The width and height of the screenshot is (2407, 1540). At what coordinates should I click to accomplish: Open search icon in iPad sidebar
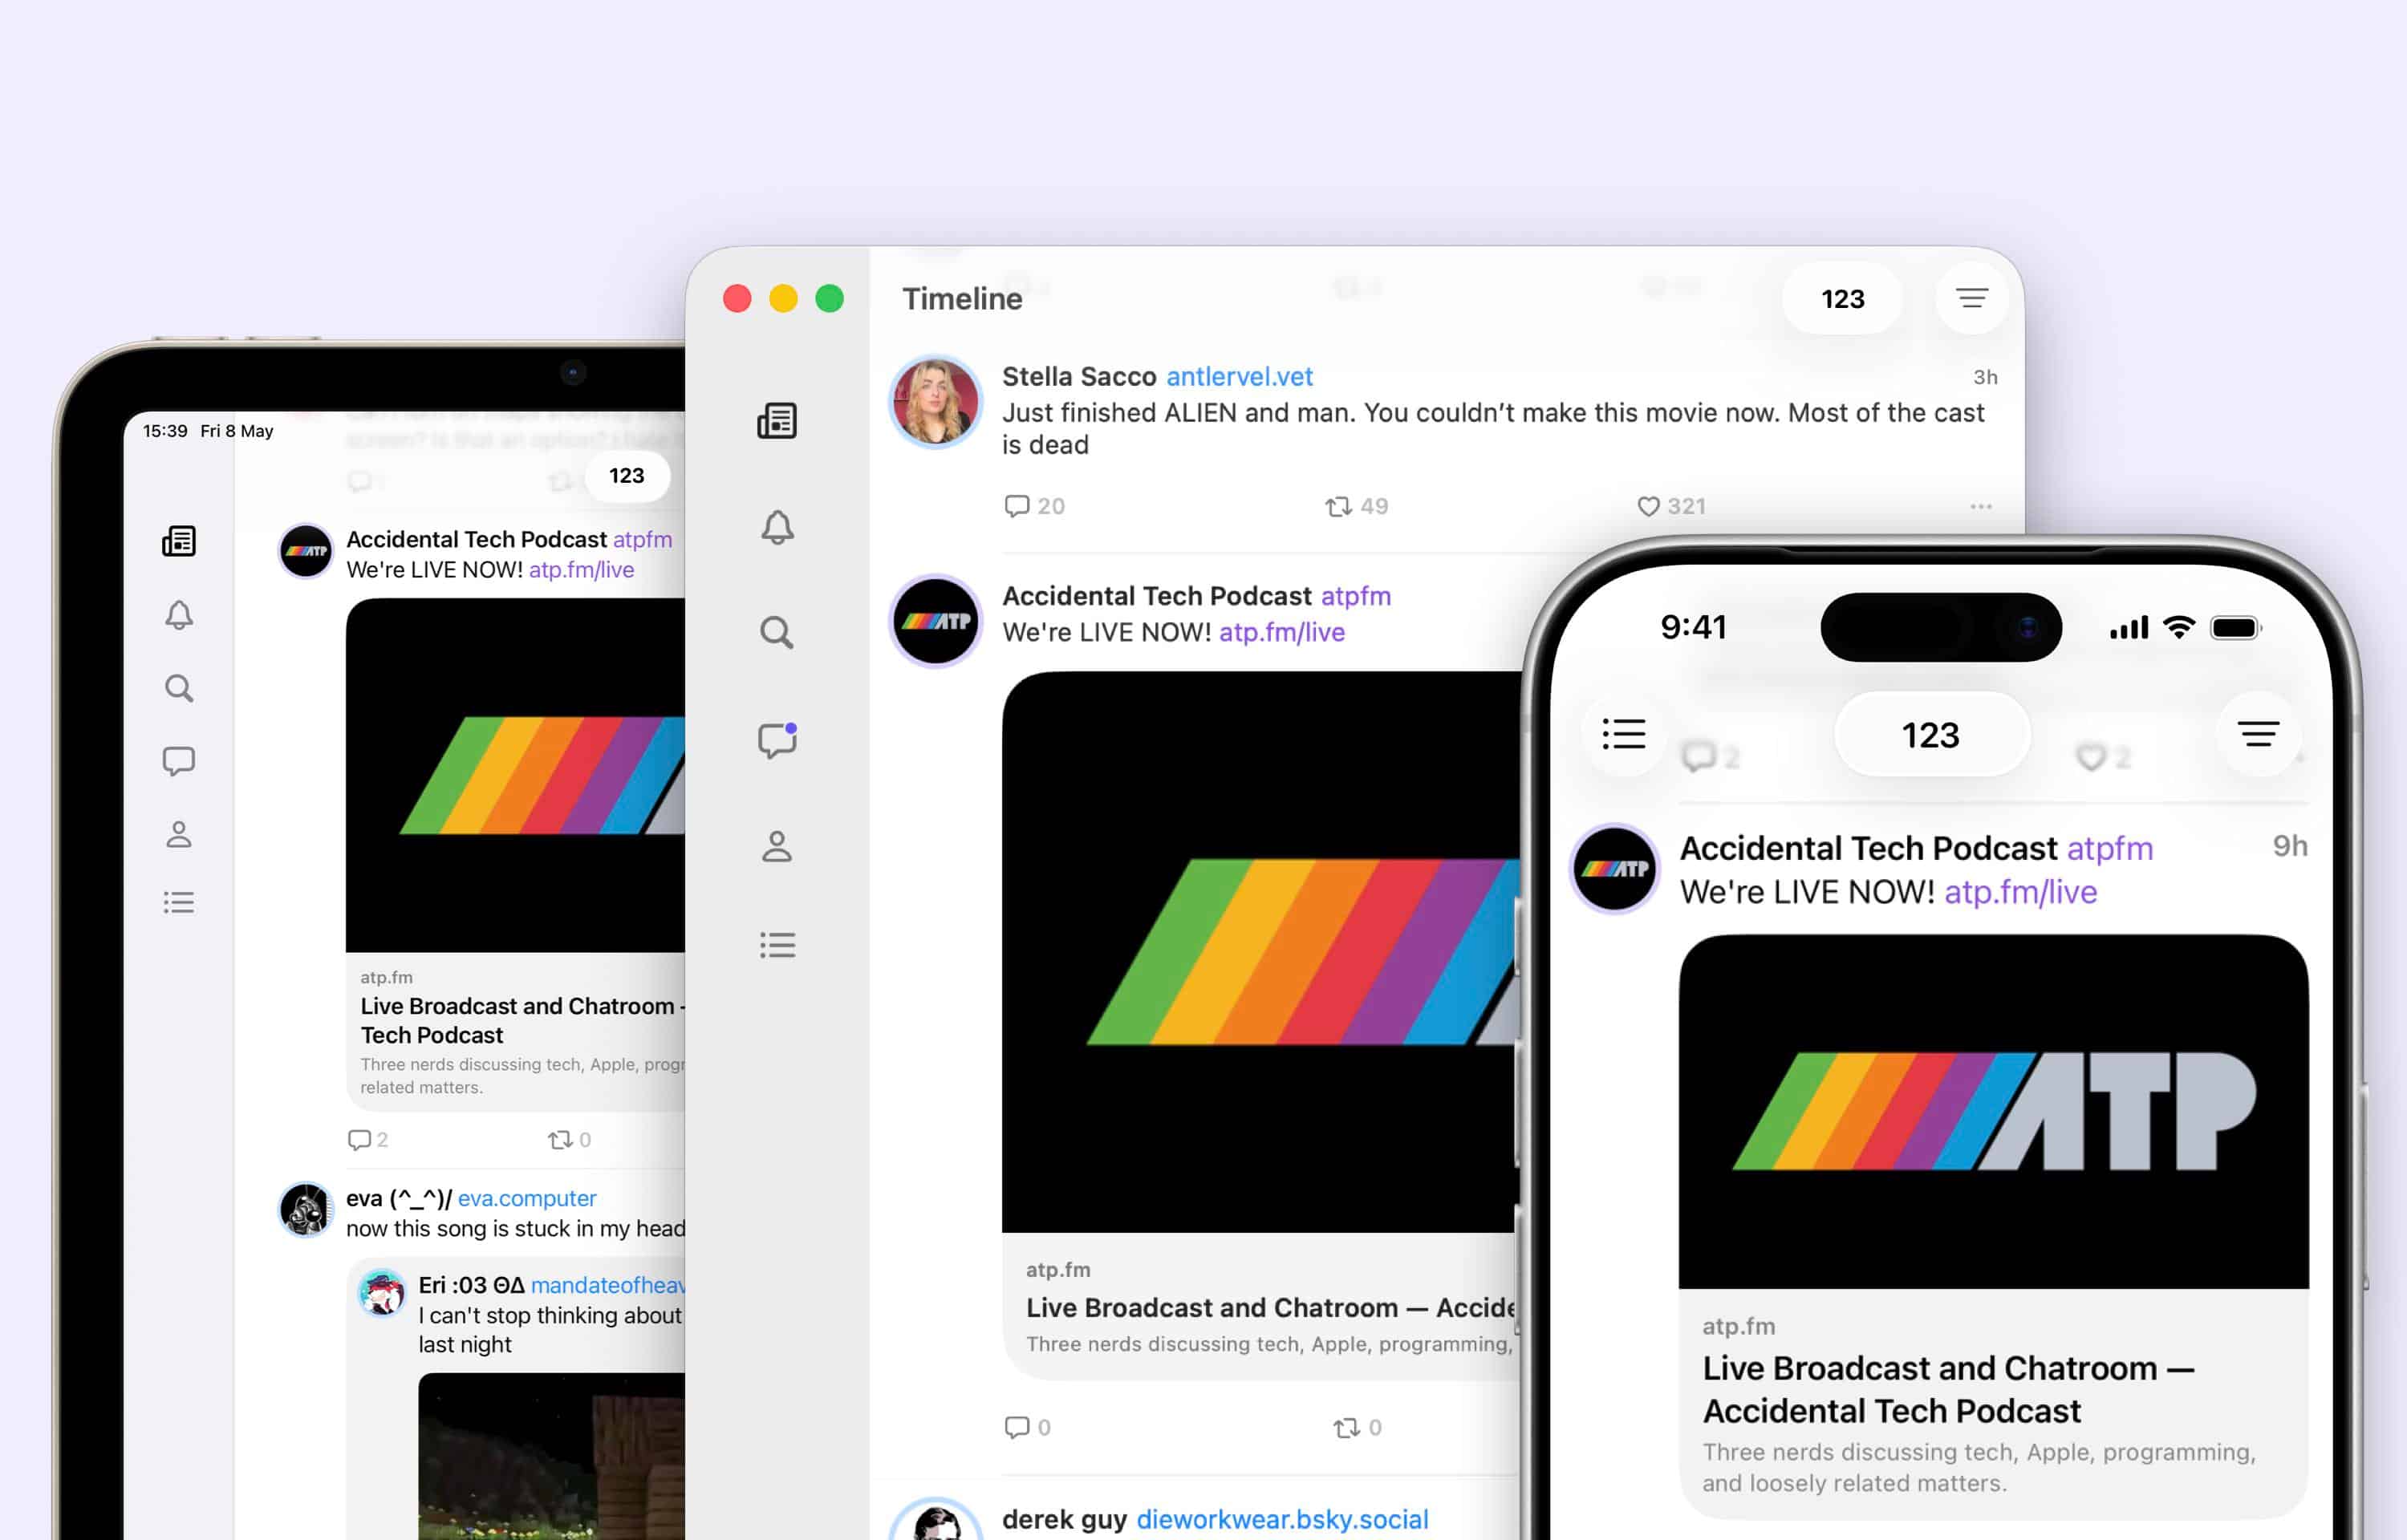[x=179, y=688]
